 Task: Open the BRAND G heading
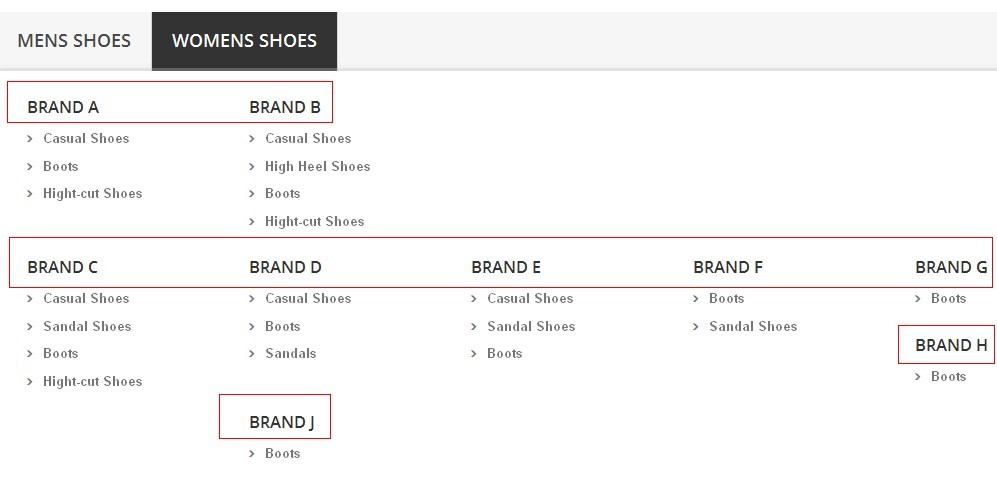951,267
